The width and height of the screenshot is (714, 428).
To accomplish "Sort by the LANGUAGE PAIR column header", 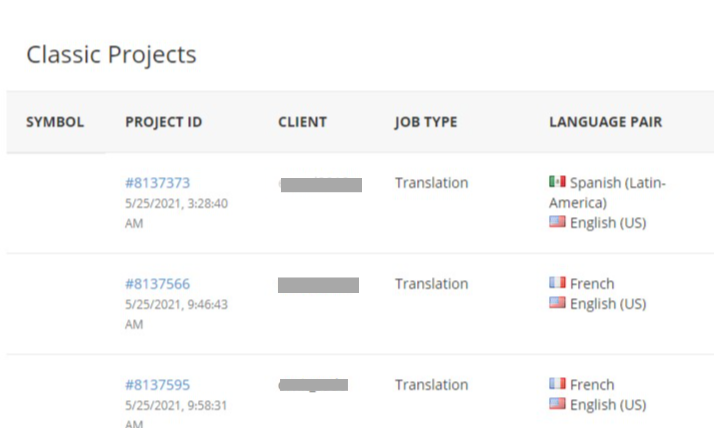I will [x=605, y=122].
